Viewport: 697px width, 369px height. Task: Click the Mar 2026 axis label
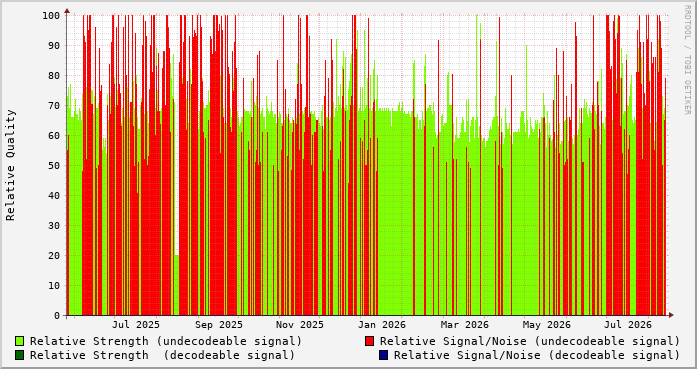[465, 325]
